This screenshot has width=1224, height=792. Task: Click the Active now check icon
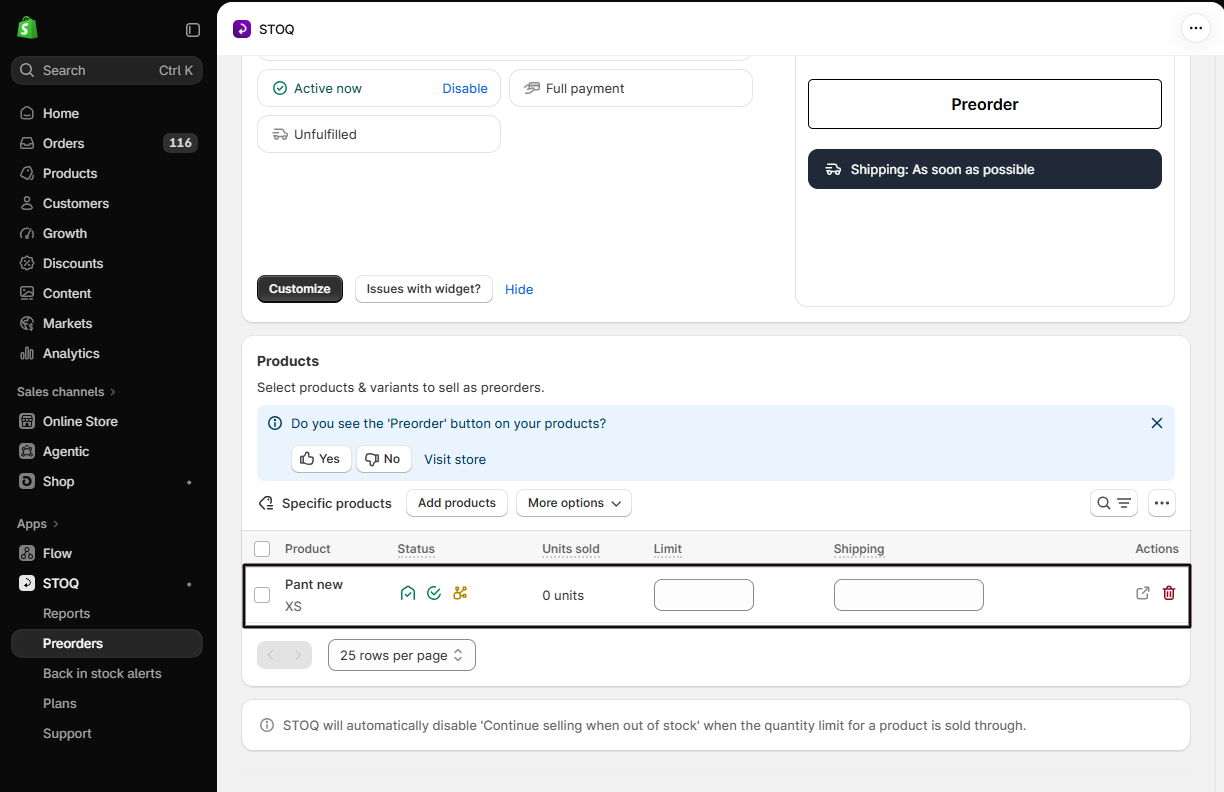click(280, 88)
